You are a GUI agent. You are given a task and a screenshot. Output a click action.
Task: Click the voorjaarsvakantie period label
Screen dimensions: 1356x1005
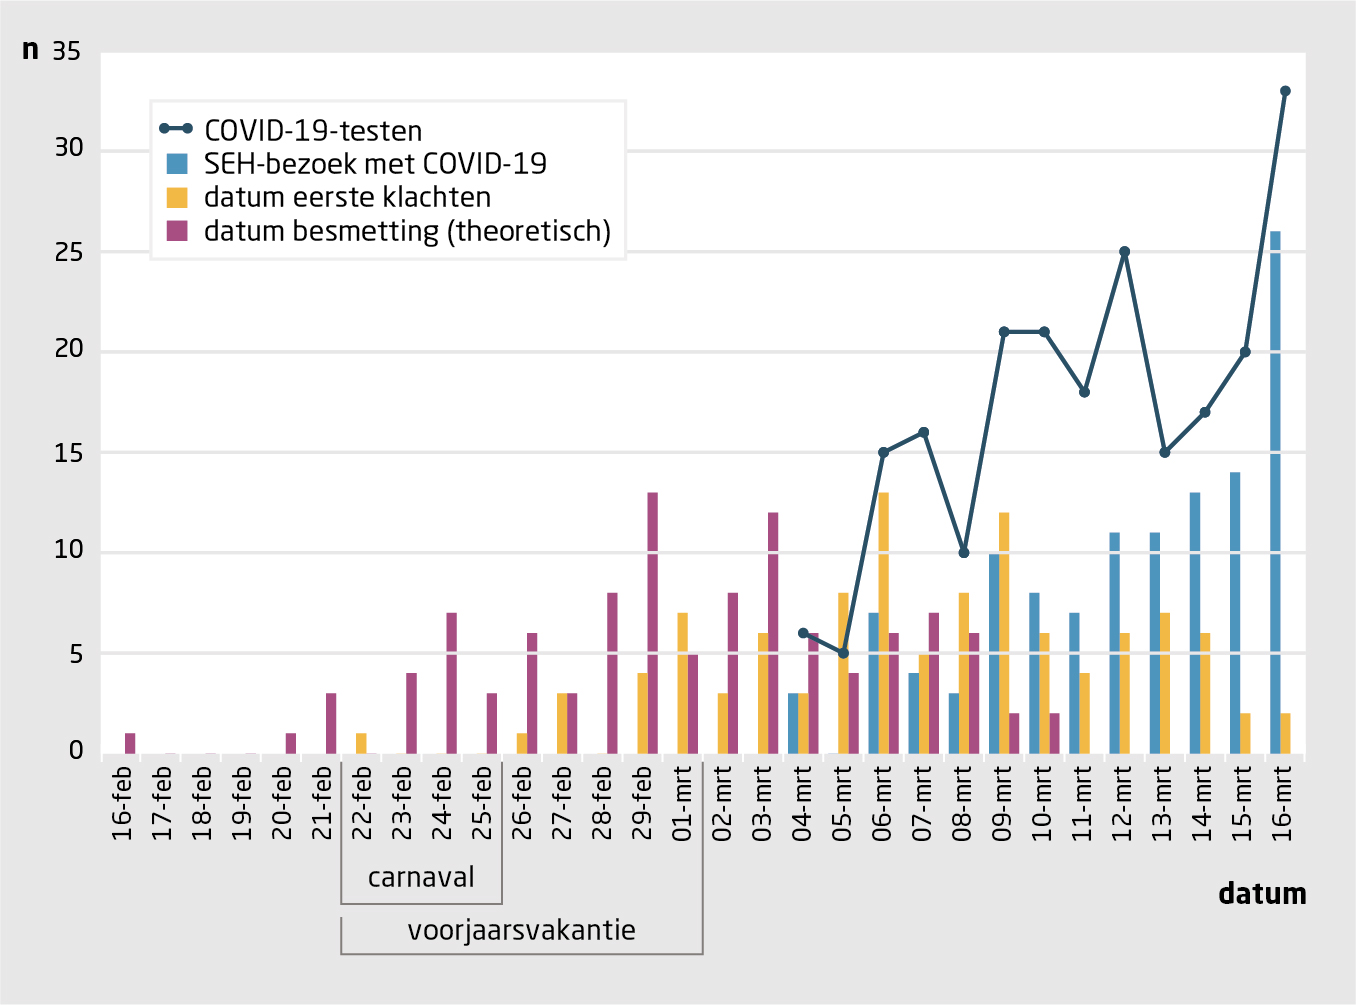tap(521, 931)
